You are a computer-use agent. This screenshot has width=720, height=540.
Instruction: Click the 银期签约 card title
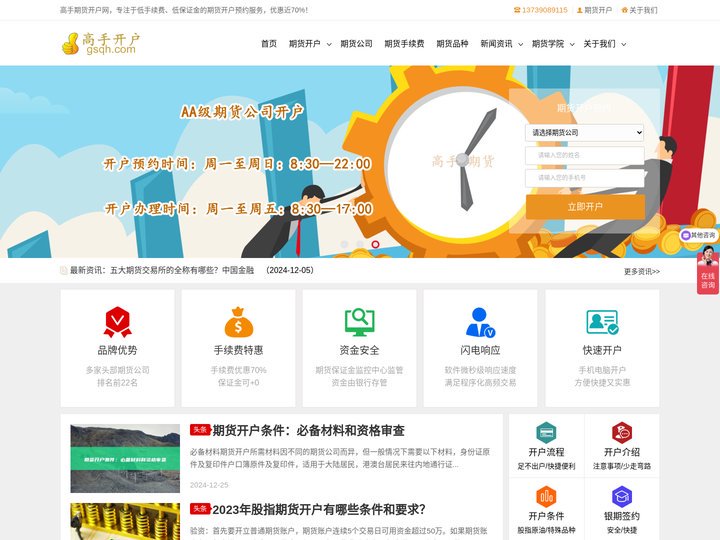click(622, 516)
